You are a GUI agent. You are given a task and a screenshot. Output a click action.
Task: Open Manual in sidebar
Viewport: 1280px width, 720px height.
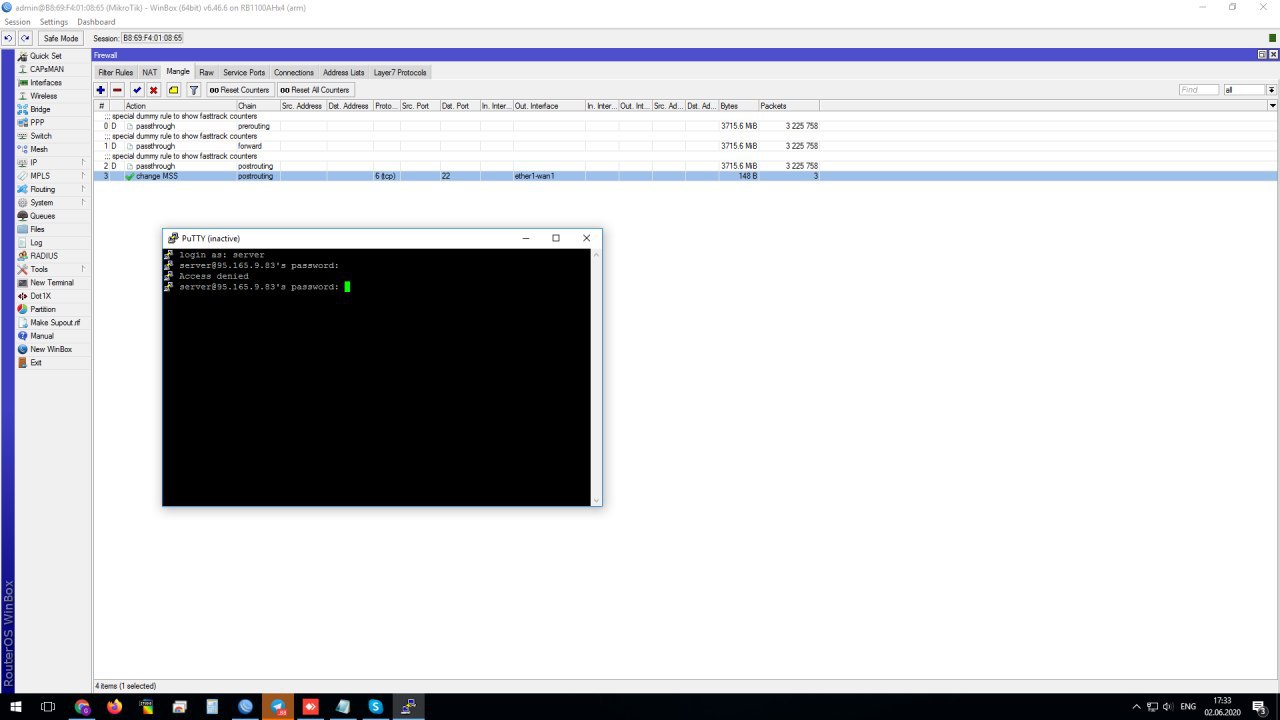point(41,336)
